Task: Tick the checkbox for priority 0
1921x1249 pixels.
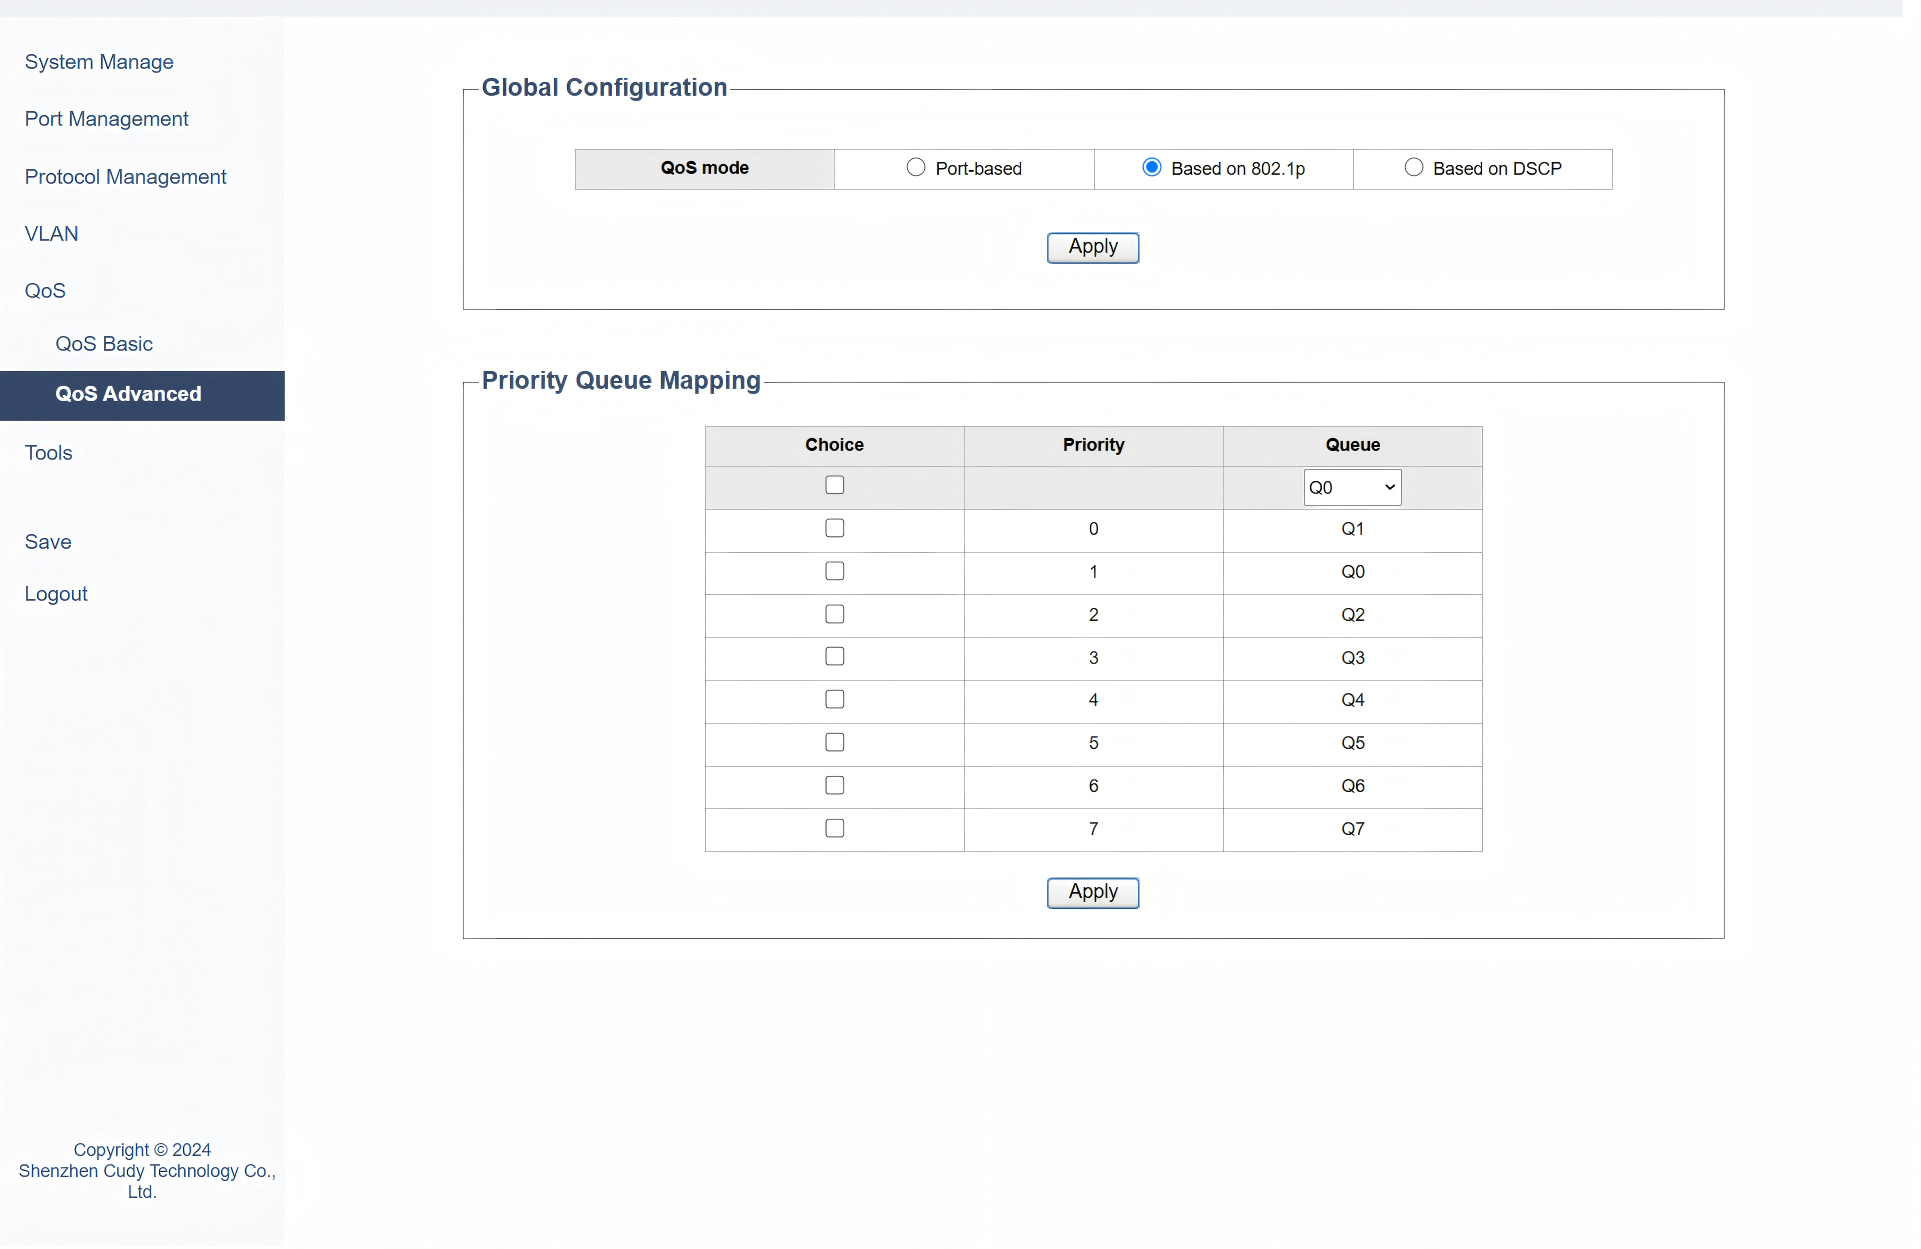Action: point(835,529)
